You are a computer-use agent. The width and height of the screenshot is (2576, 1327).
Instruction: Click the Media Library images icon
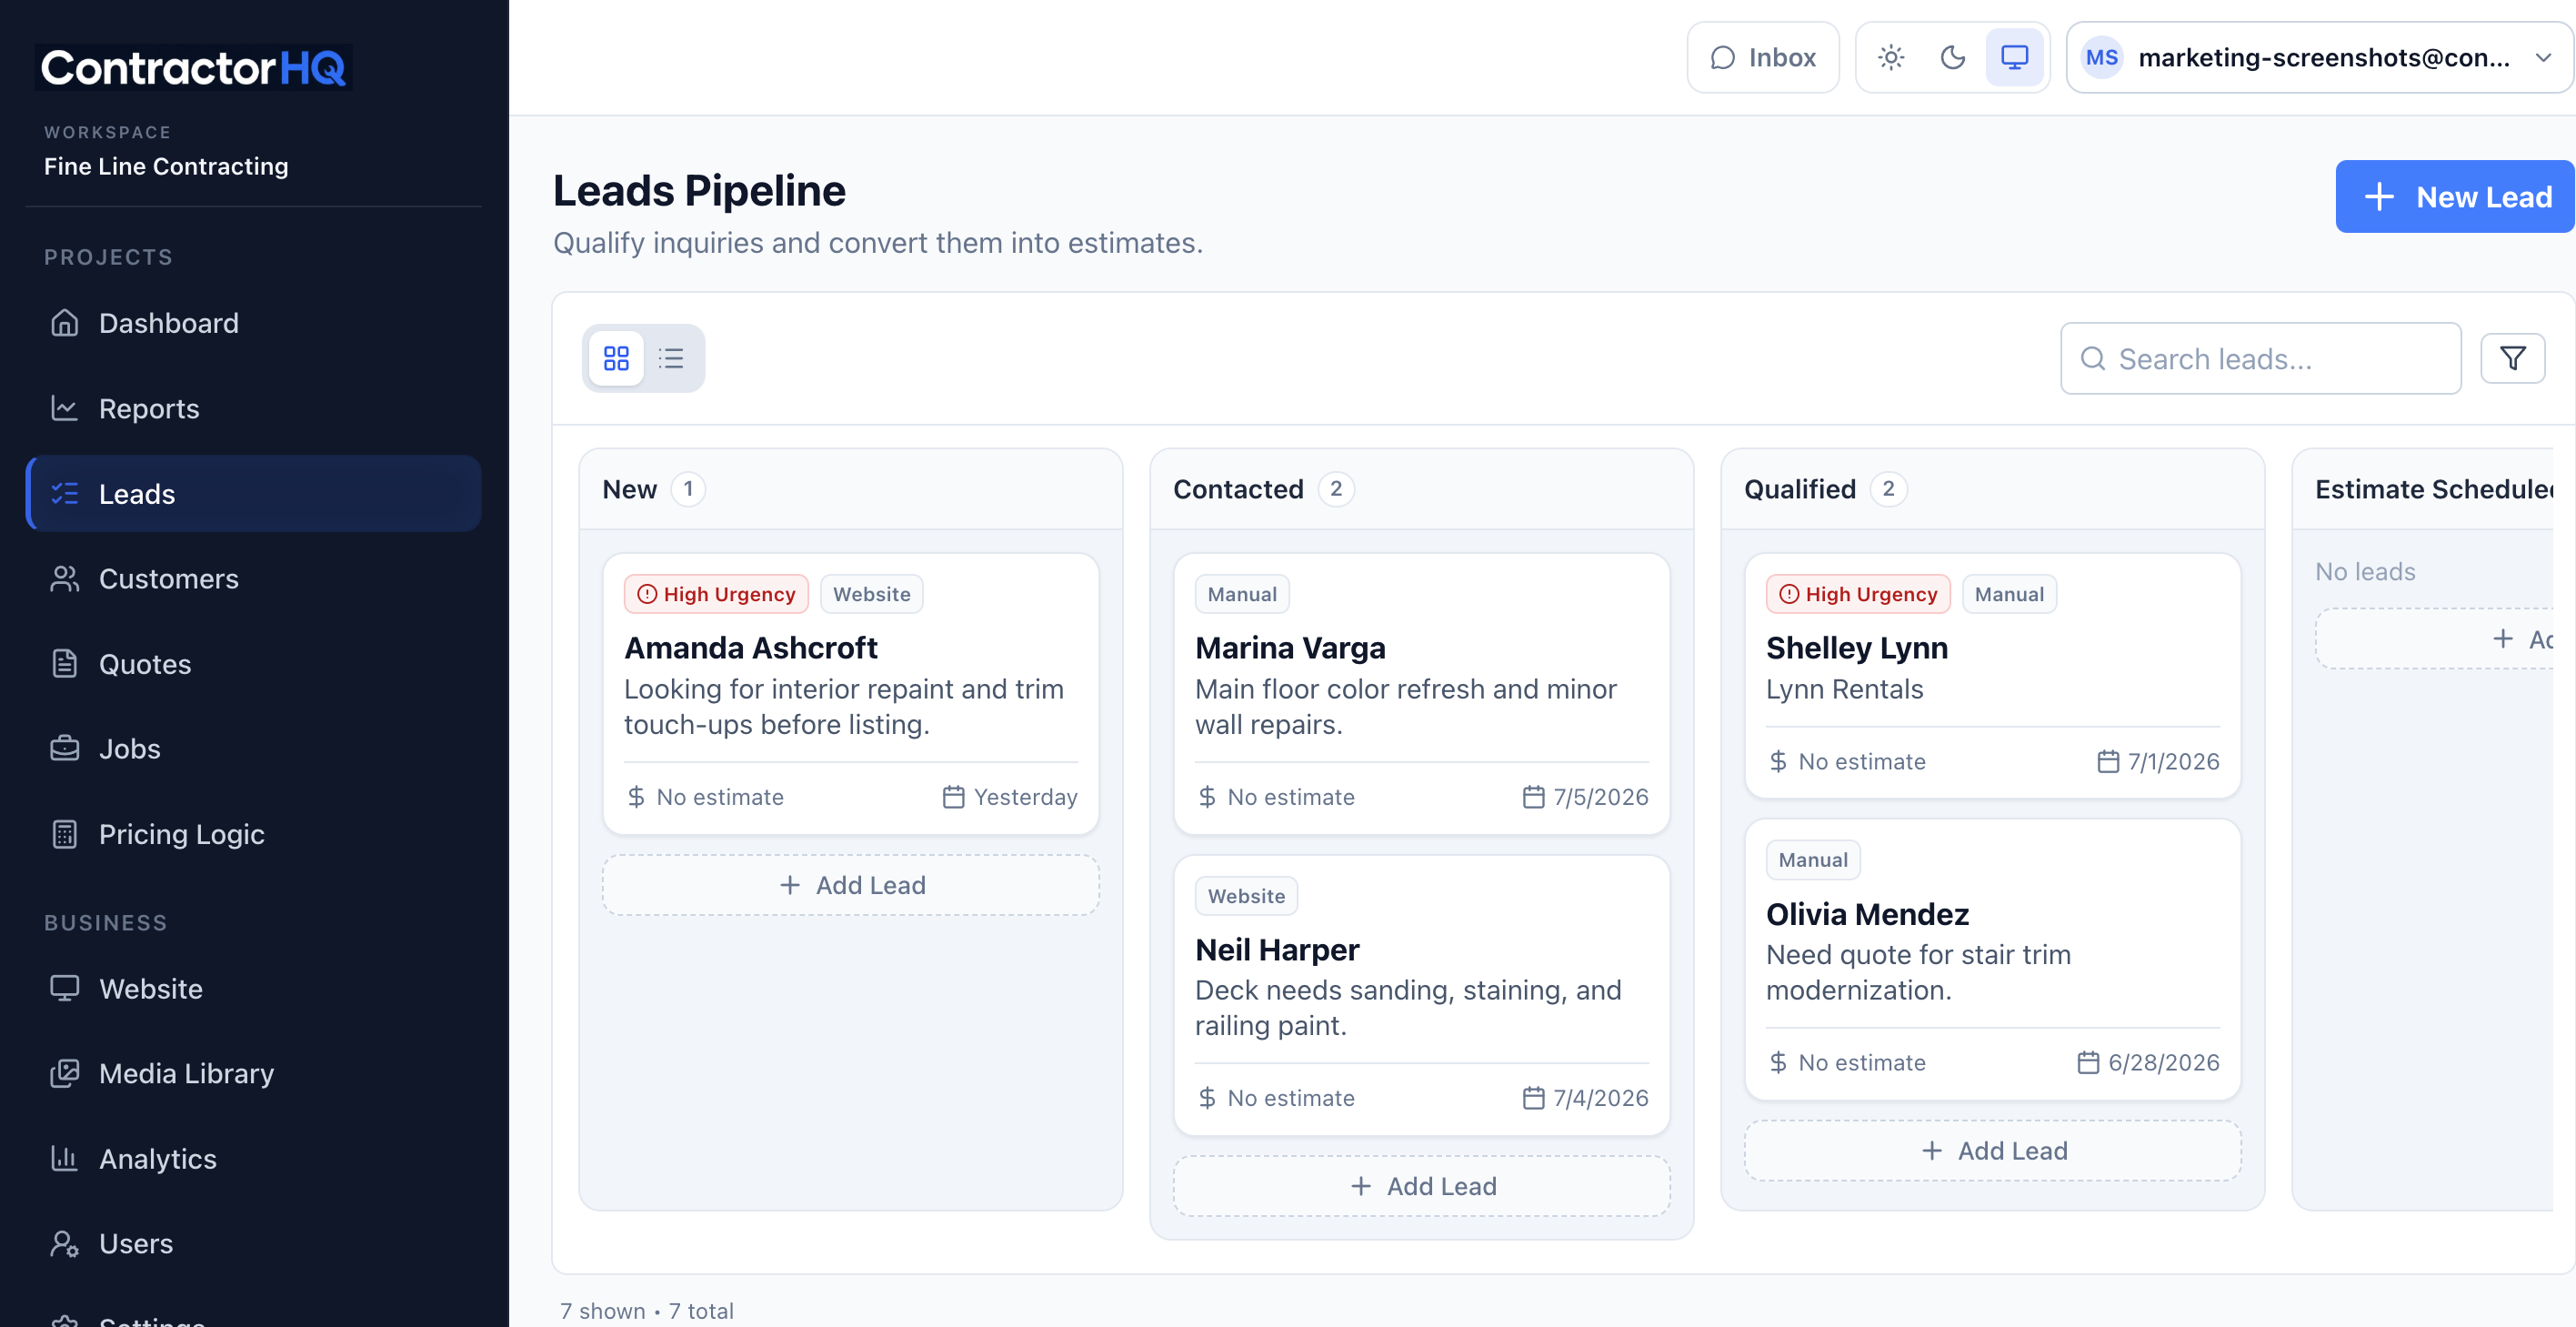(65, 1073)
